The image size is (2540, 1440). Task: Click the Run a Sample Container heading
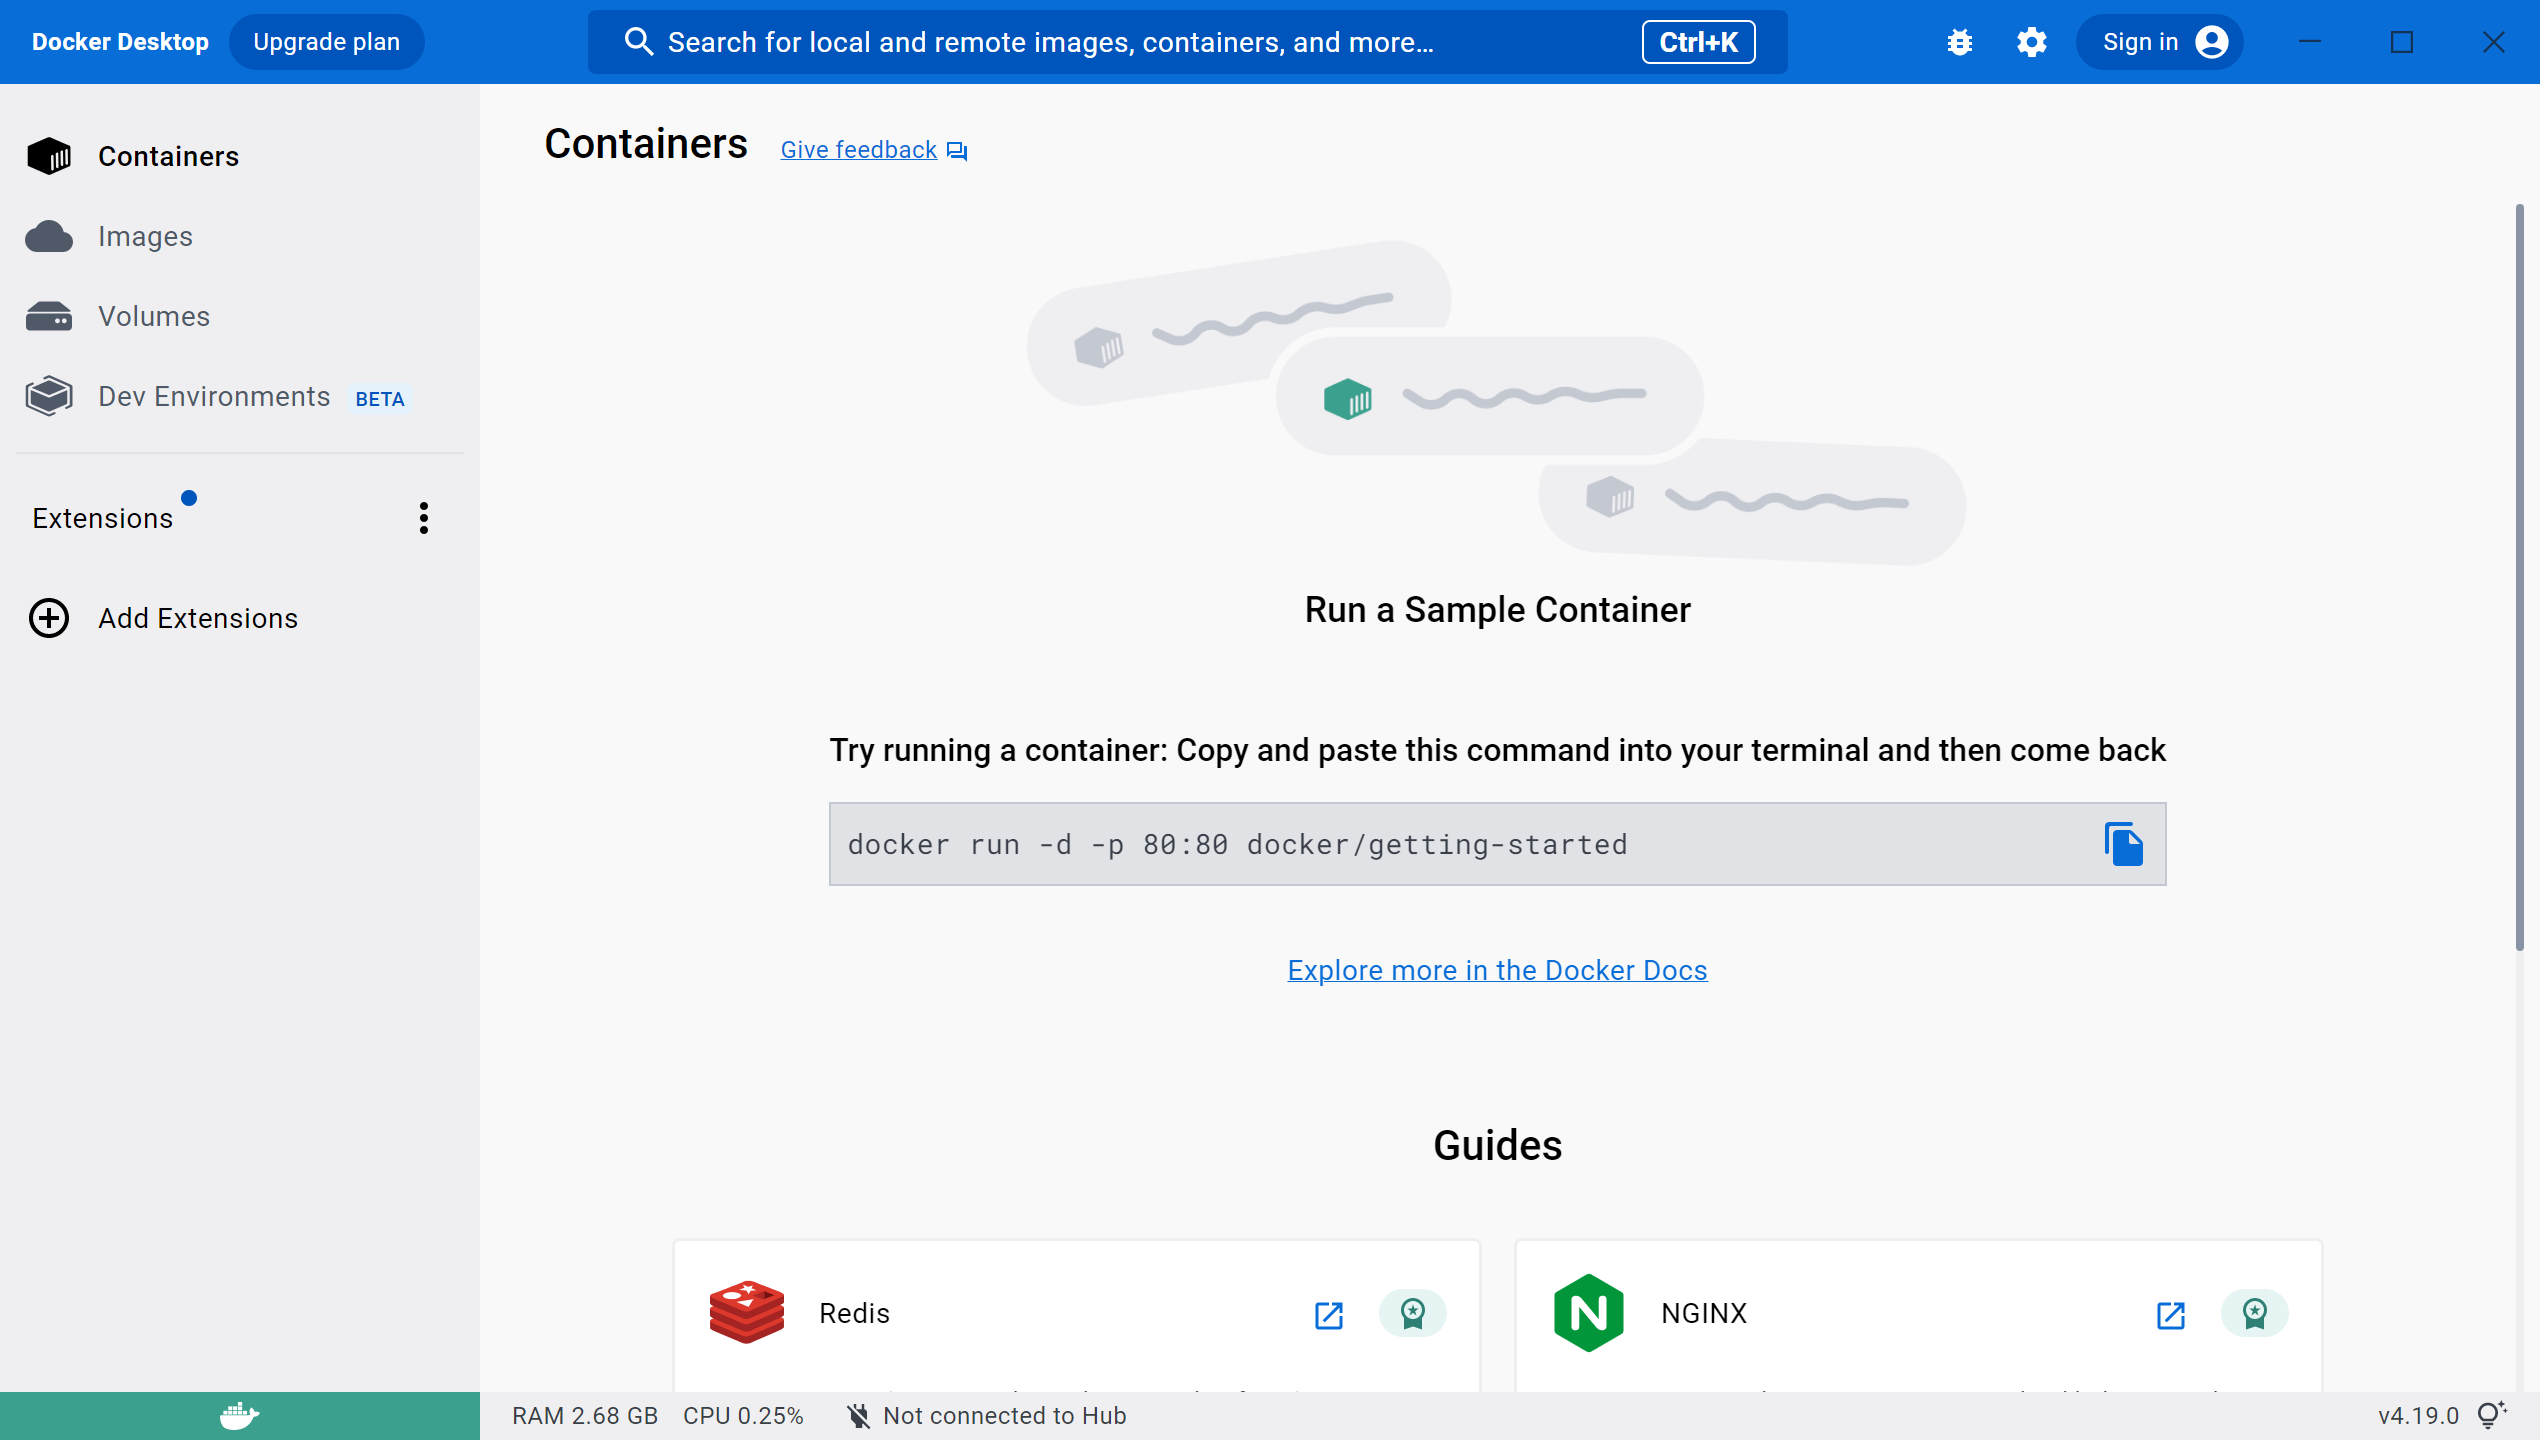pos(1497,610)
